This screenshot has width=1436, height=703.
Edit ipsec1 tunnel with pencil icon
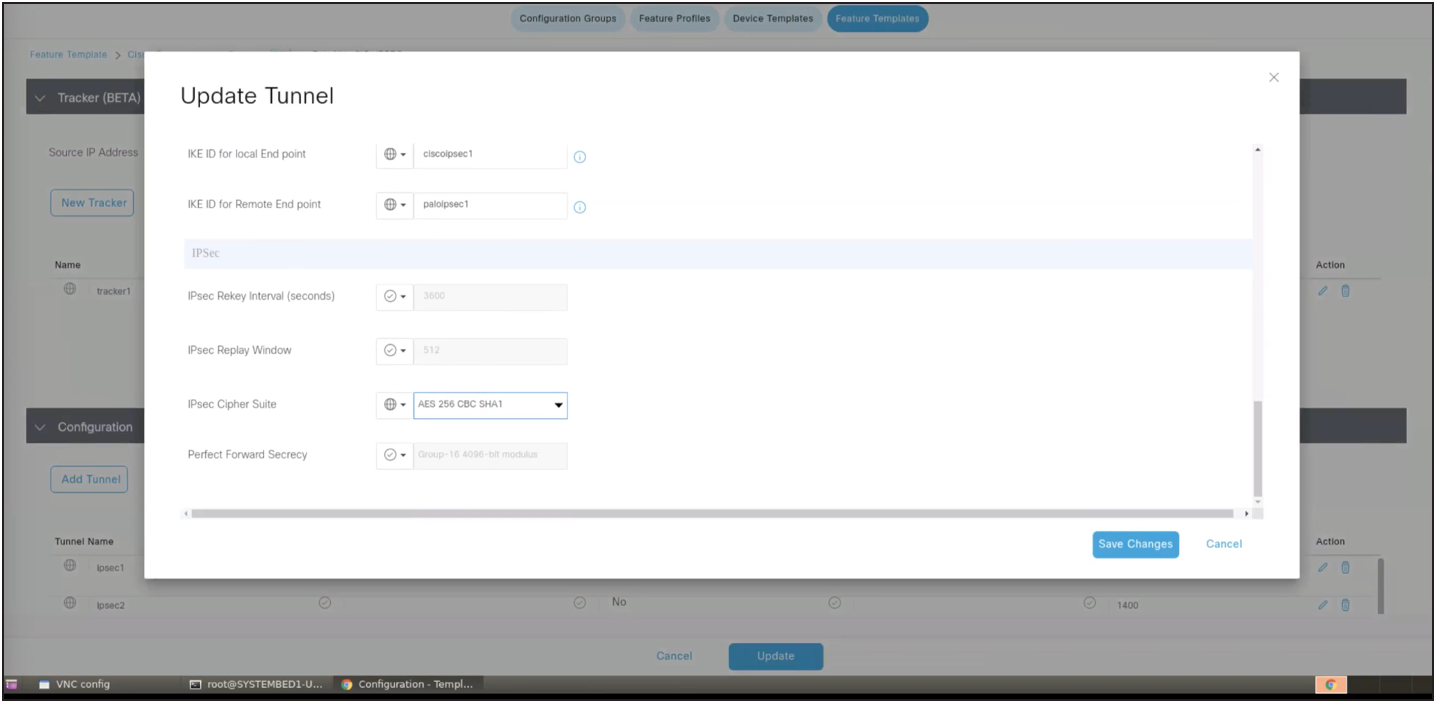tap(1323, 567)
